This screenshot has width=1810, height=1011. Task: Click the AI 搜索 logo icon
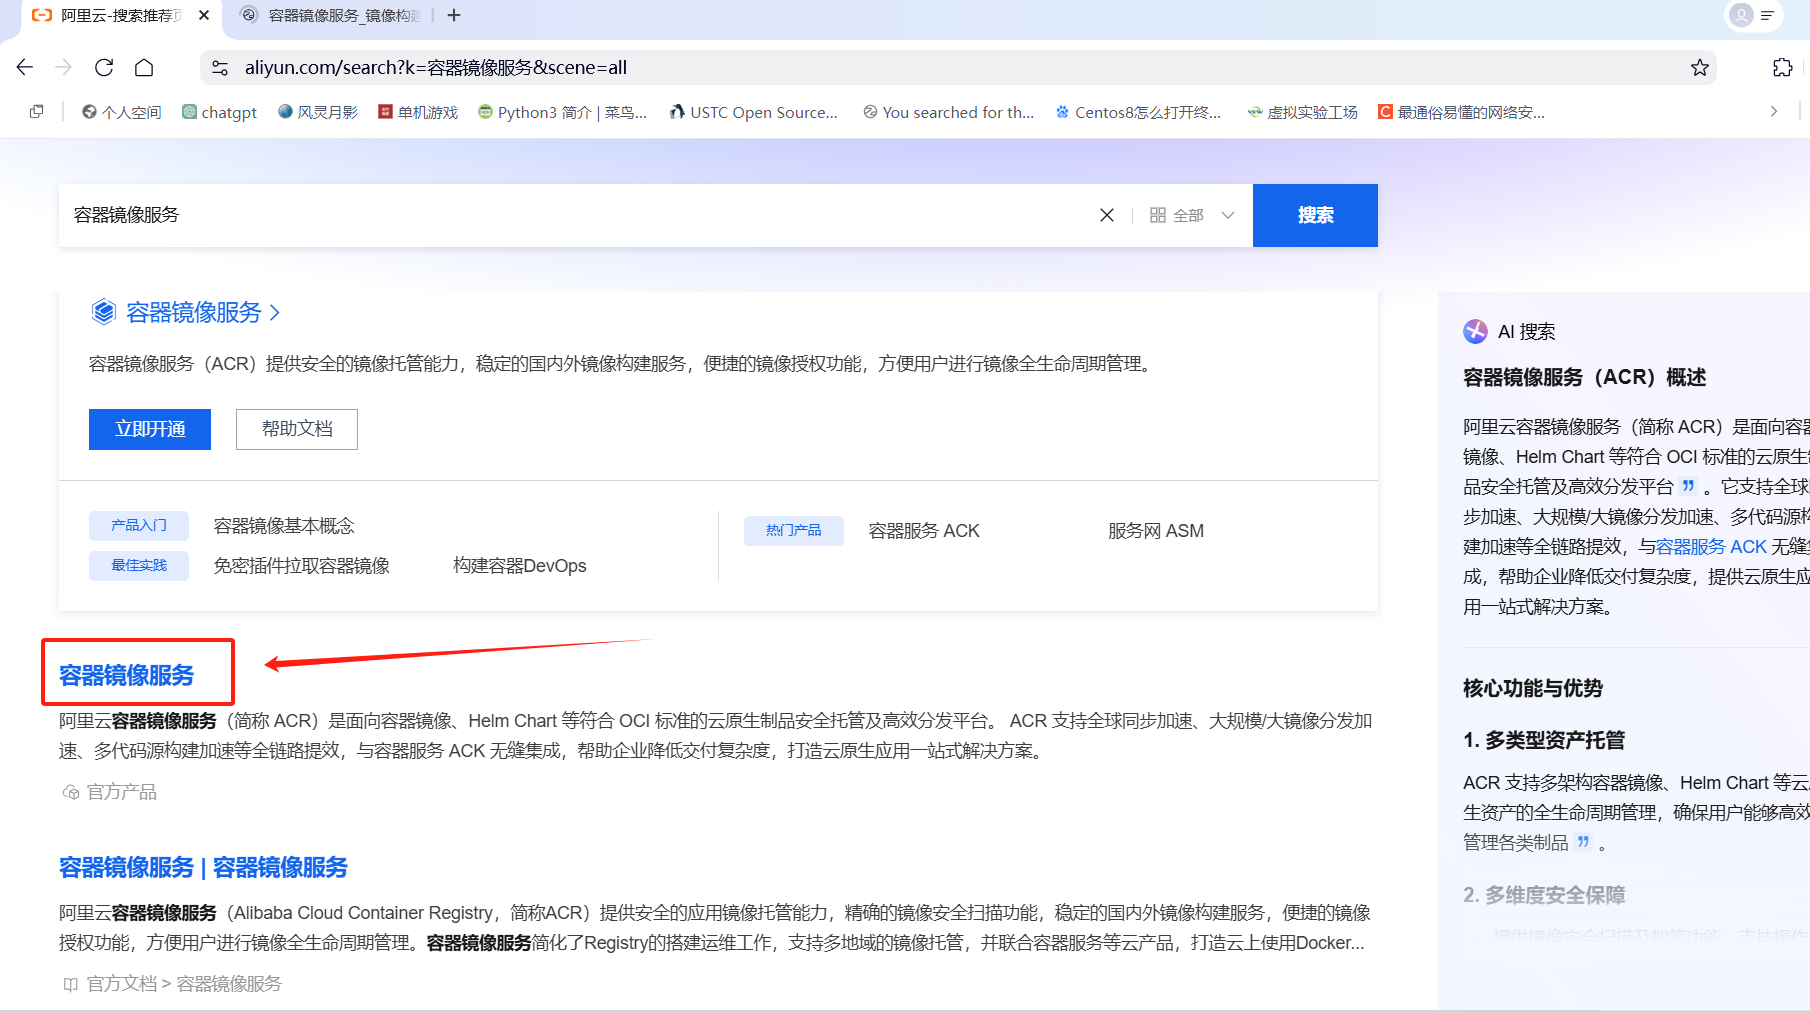click(x=1475, y=331)
